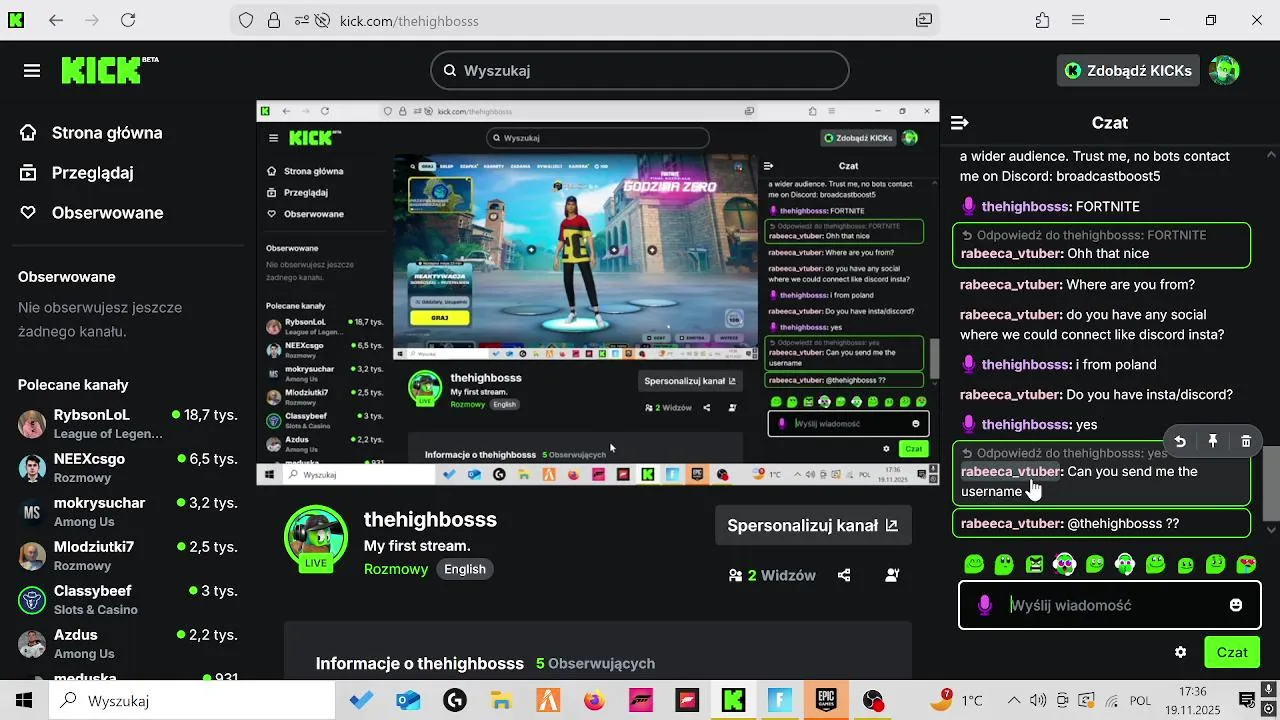Open Rozmowy category link
1280x720 pixels.
point(396,569)
